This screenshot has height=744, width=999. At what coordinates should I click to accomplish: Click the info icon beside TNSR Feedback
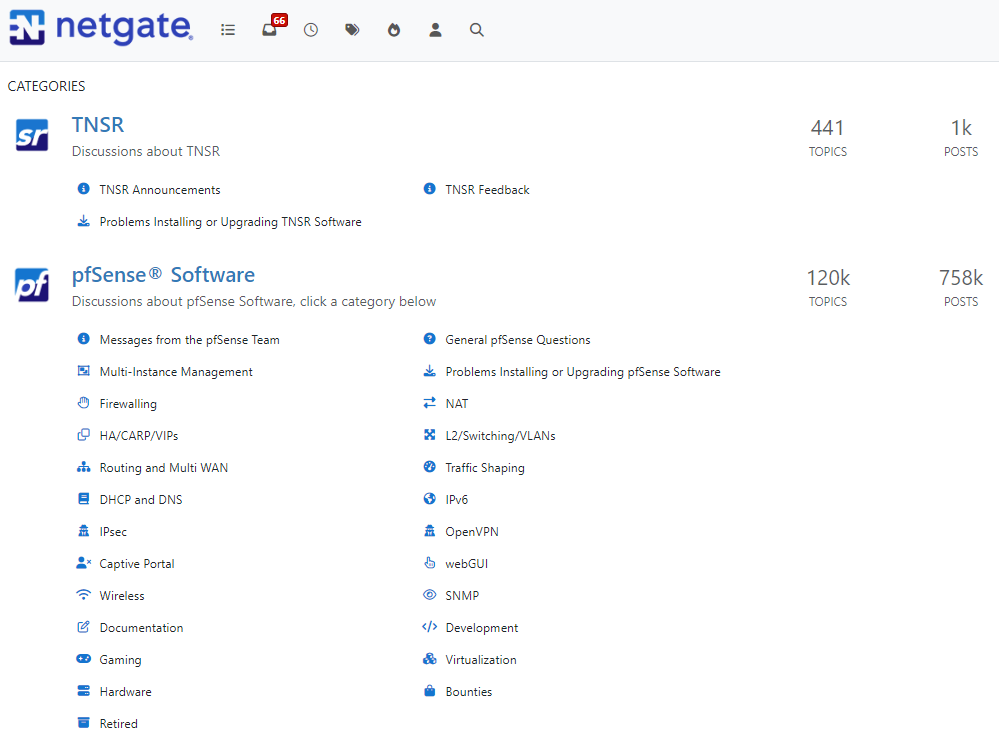(x=429, y=189)
